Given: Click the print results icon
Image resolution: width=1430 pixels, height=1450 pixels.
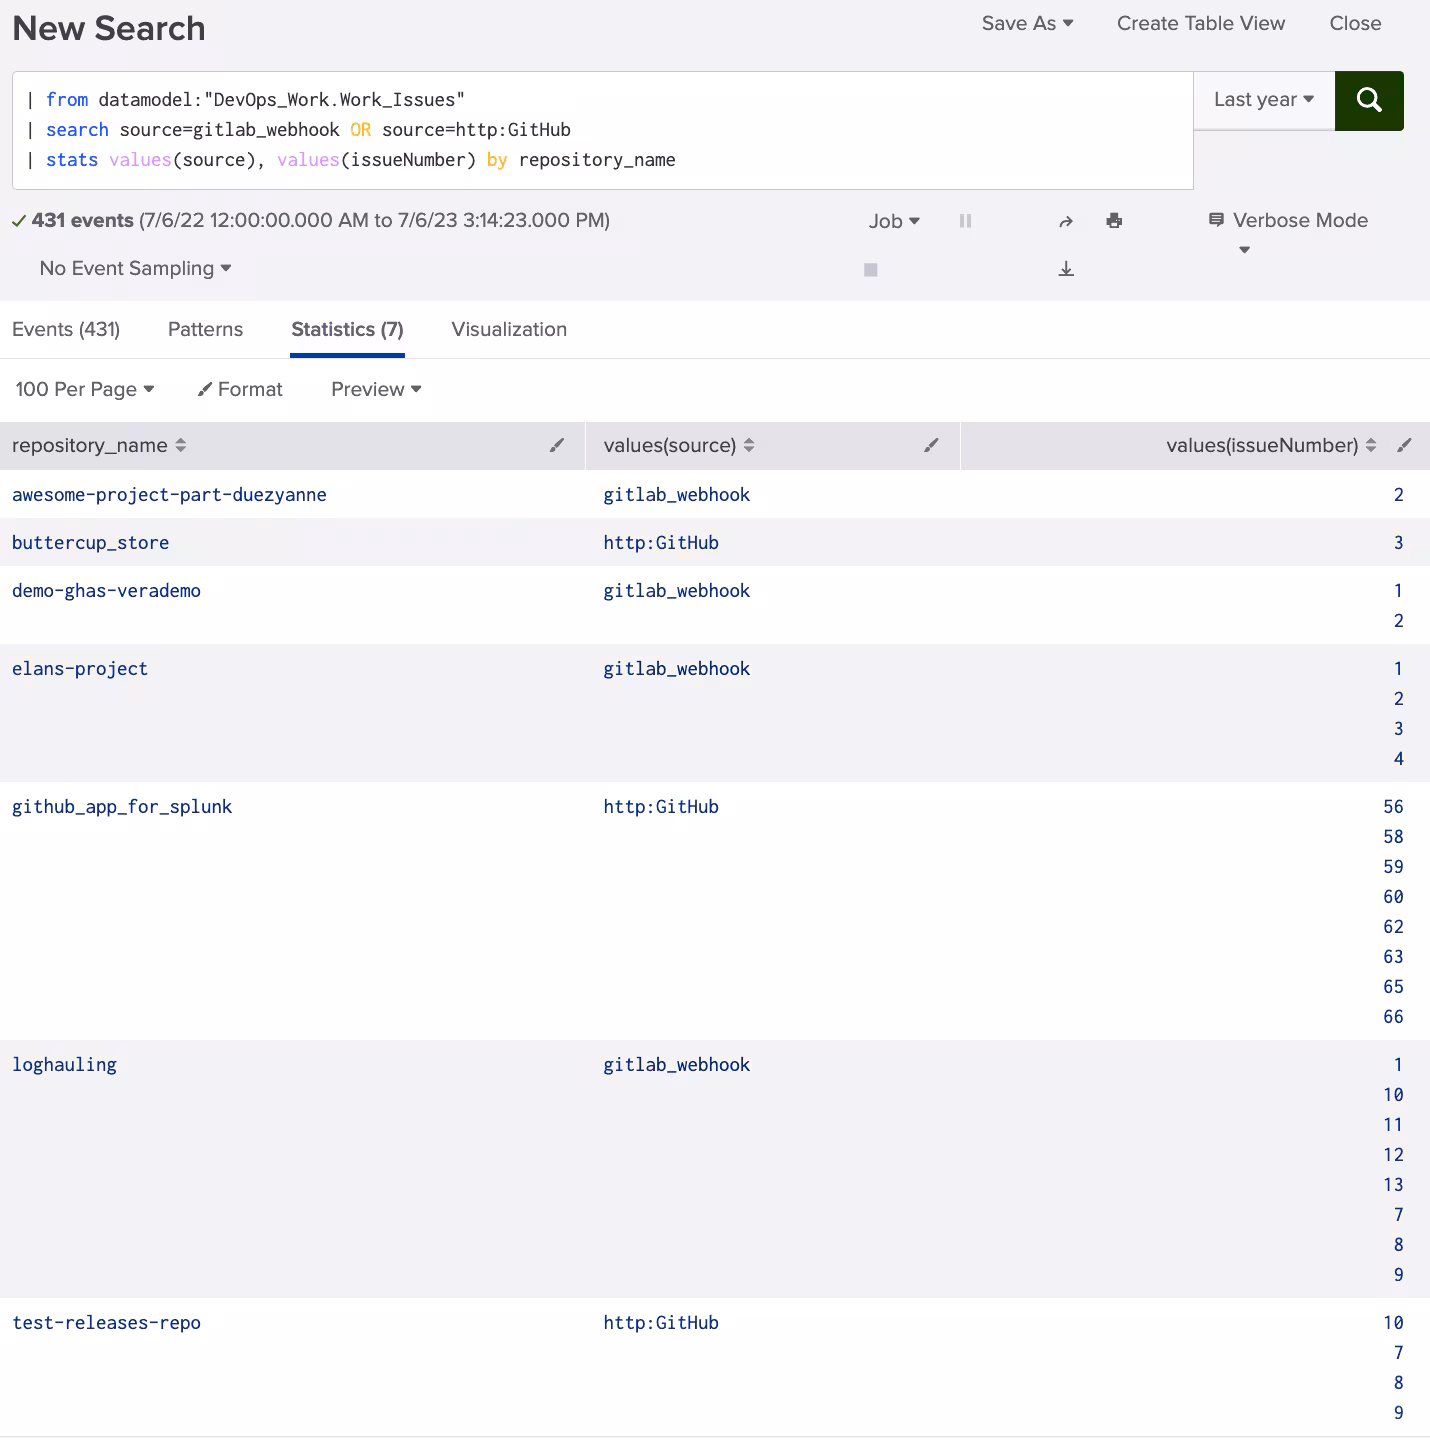Looking at the screenshot, I should (1114, 221).
